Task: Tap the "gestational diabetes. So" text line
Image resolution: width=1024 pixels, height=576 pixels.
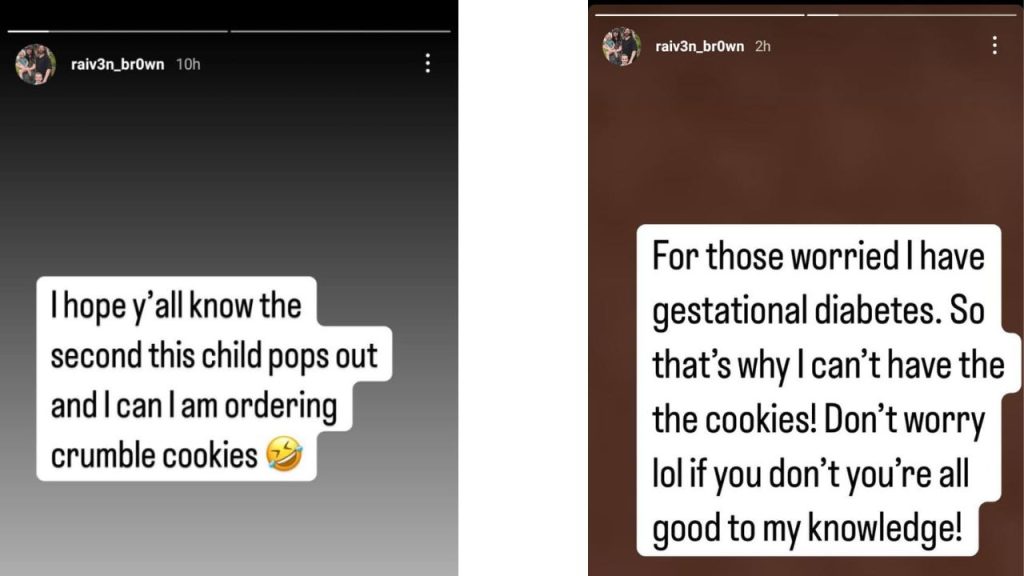Action: pos(819,310)
